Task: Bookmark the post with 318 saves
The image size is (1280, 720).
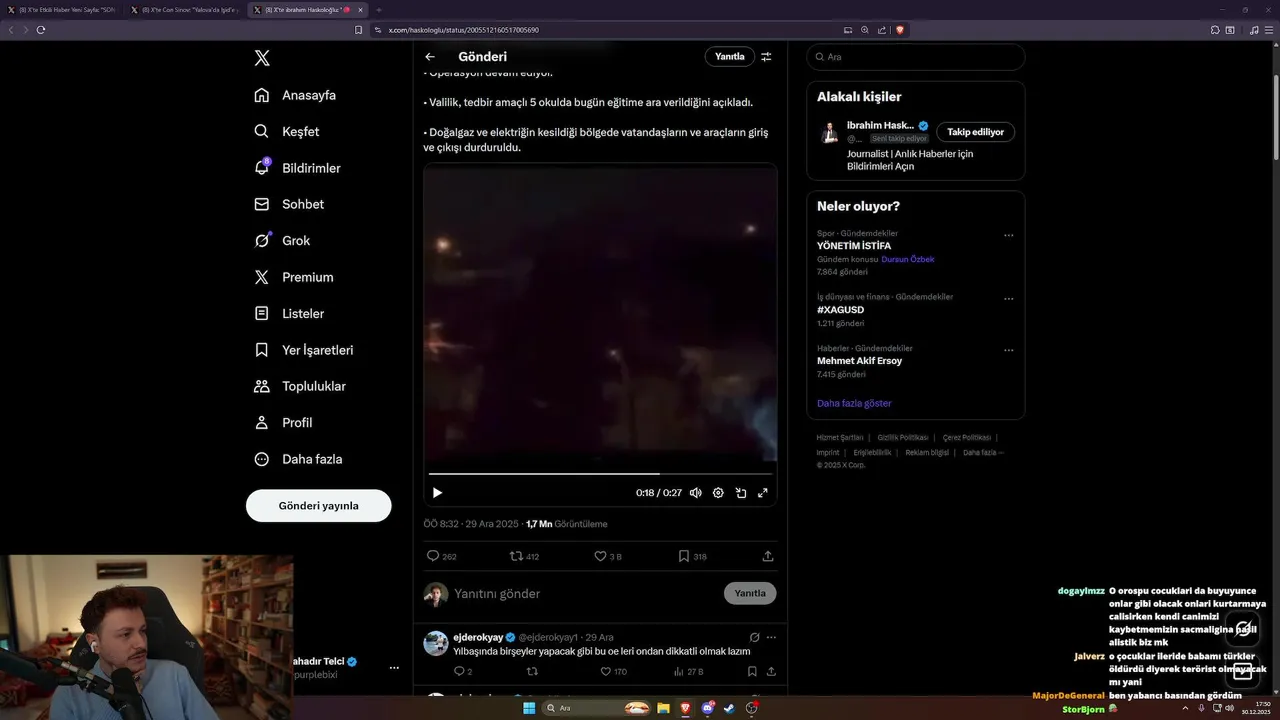Action: [692, 556]
